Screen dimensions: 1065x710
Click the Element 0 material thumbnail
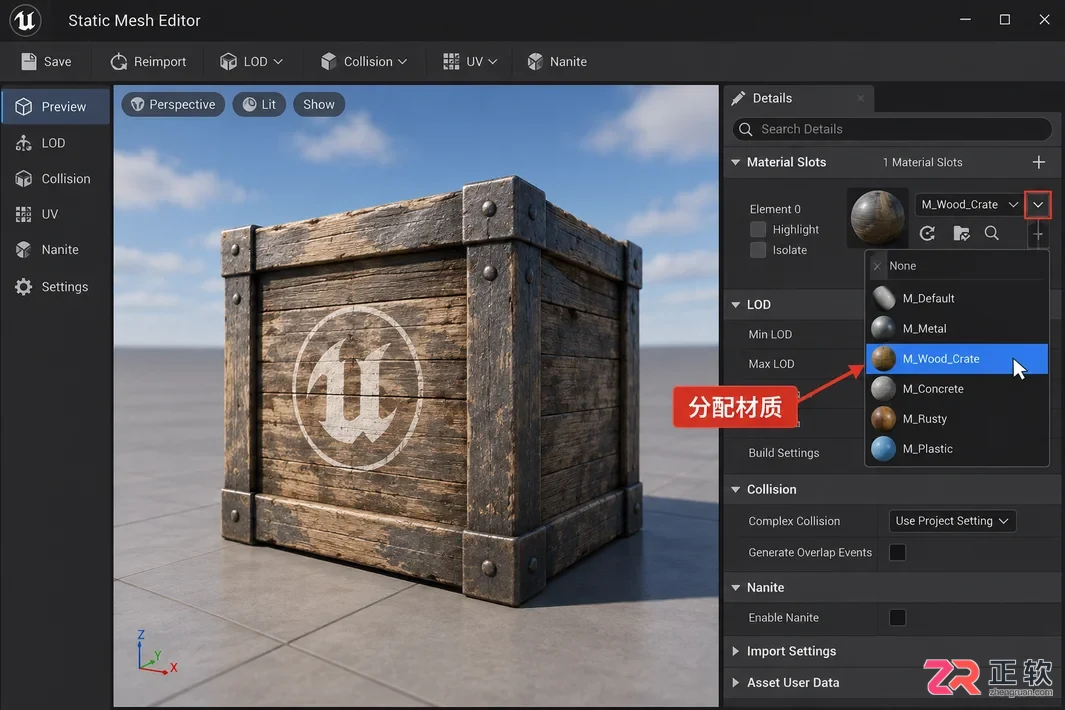(x=878, y=217)
